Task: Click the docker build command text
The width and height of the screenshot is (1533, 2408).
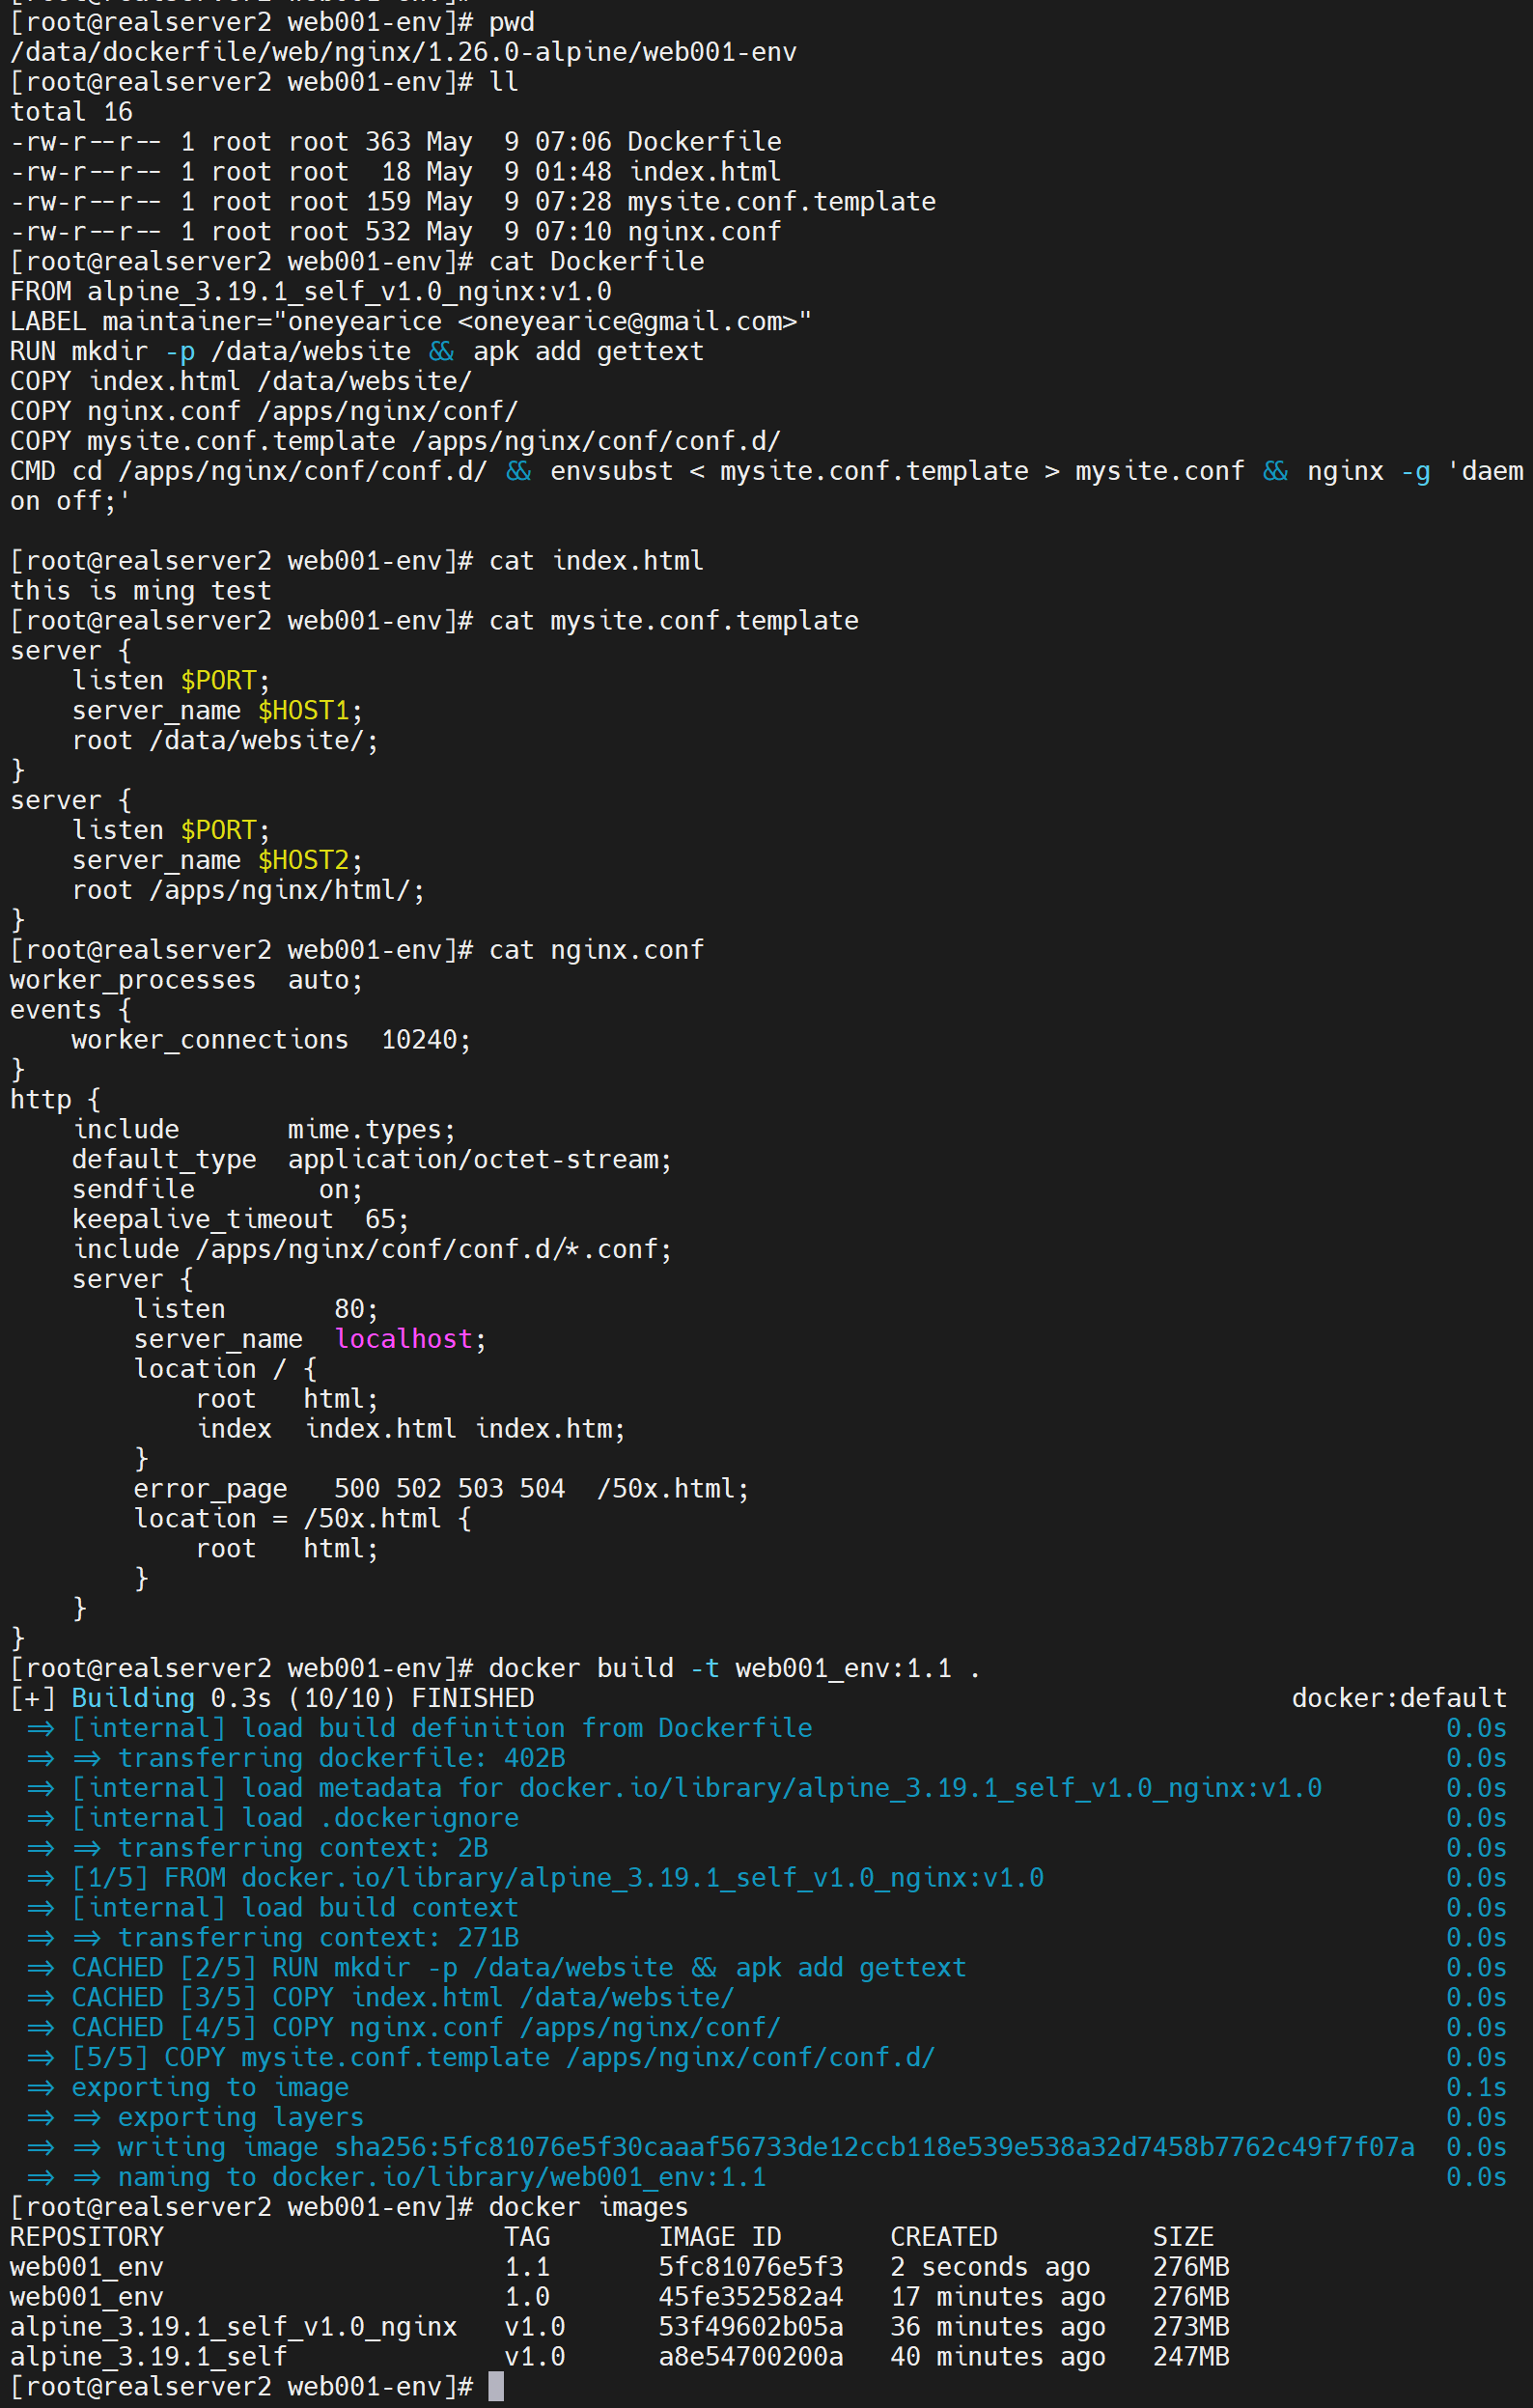Action: (733, 1668)
